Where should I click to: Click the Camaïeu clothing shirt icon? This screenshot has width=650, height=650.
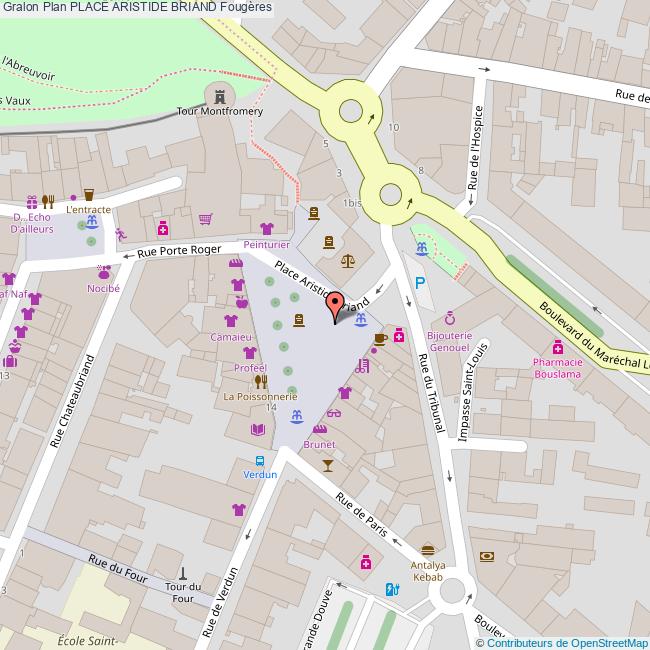(x=231, y=322)
